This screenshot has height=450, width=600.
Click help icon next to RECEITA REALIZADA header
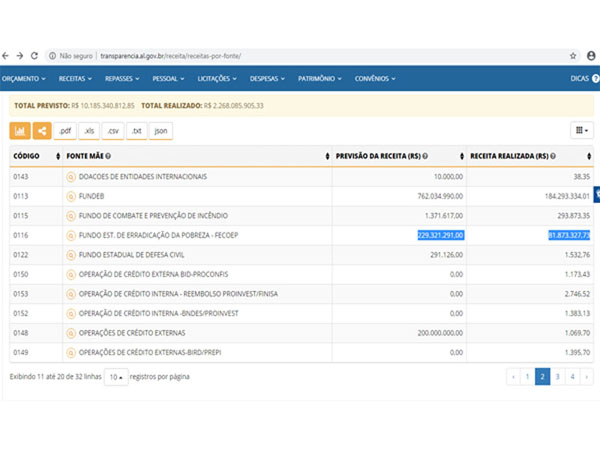553,156
